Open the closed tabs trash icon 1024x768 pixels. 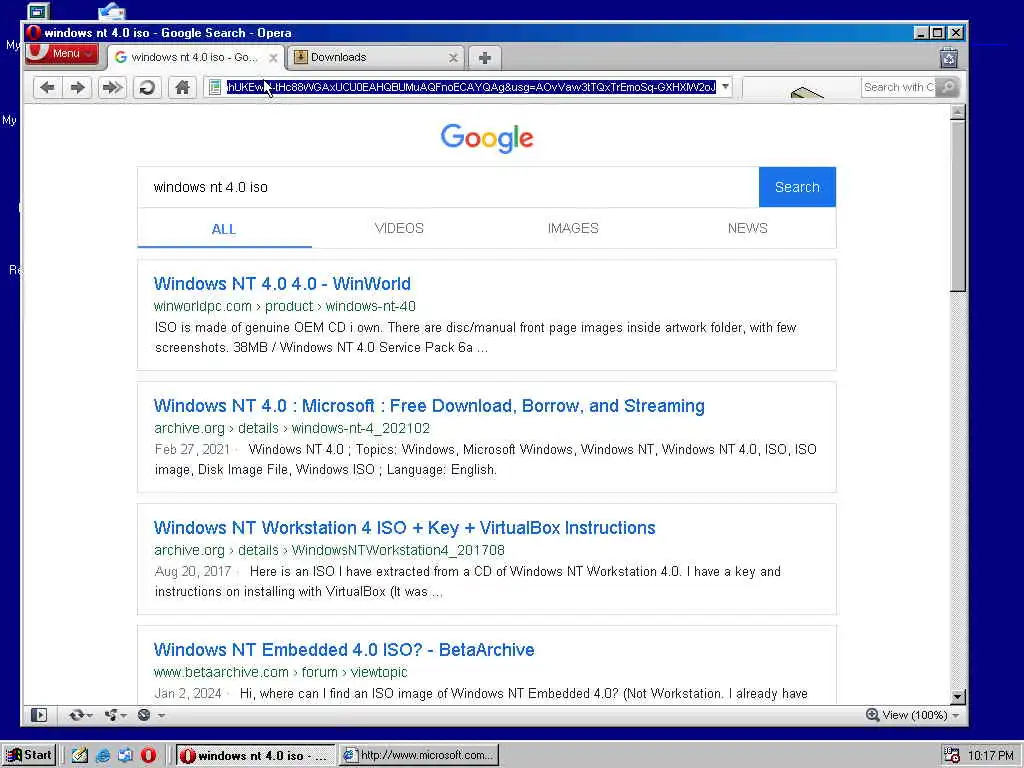pos(949,58)
